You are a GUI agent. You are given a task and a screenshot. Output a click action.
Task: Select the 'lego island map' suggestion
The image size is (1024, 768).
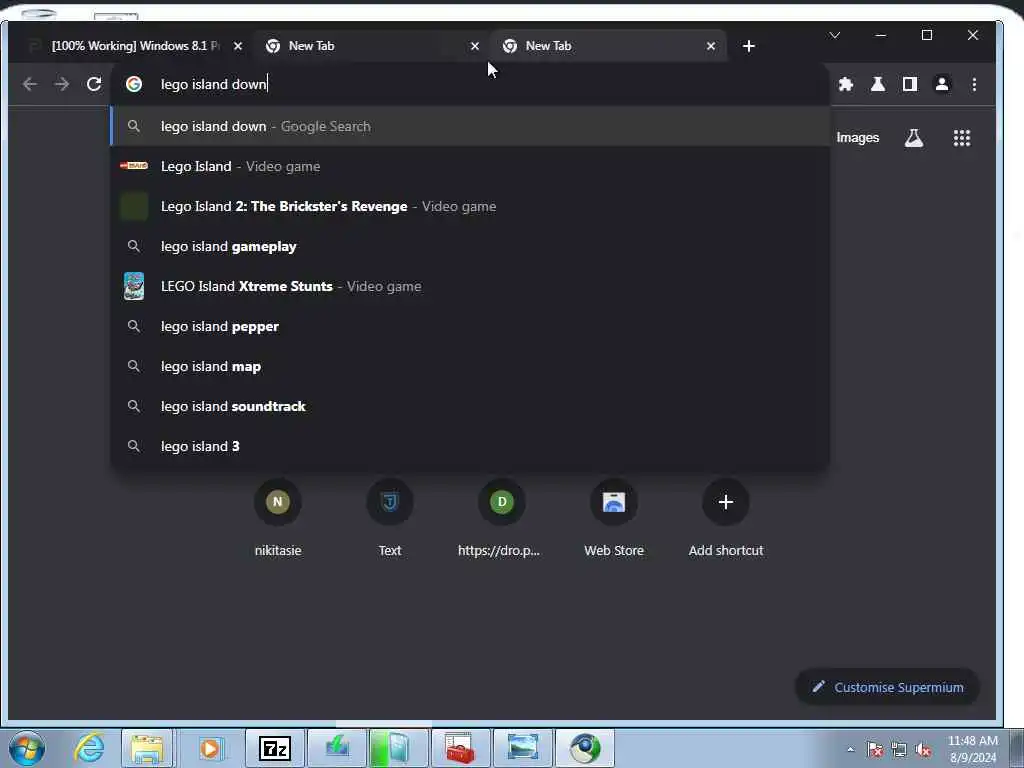470,366
